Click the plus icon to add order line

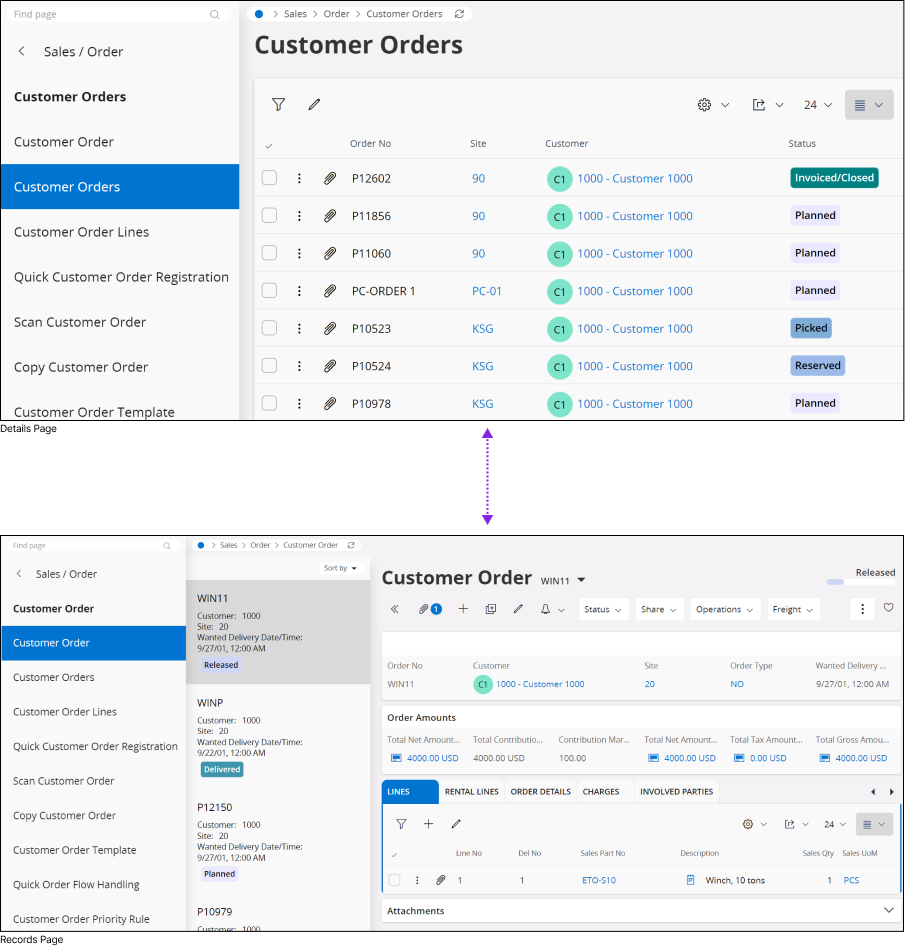coord(428,824)
